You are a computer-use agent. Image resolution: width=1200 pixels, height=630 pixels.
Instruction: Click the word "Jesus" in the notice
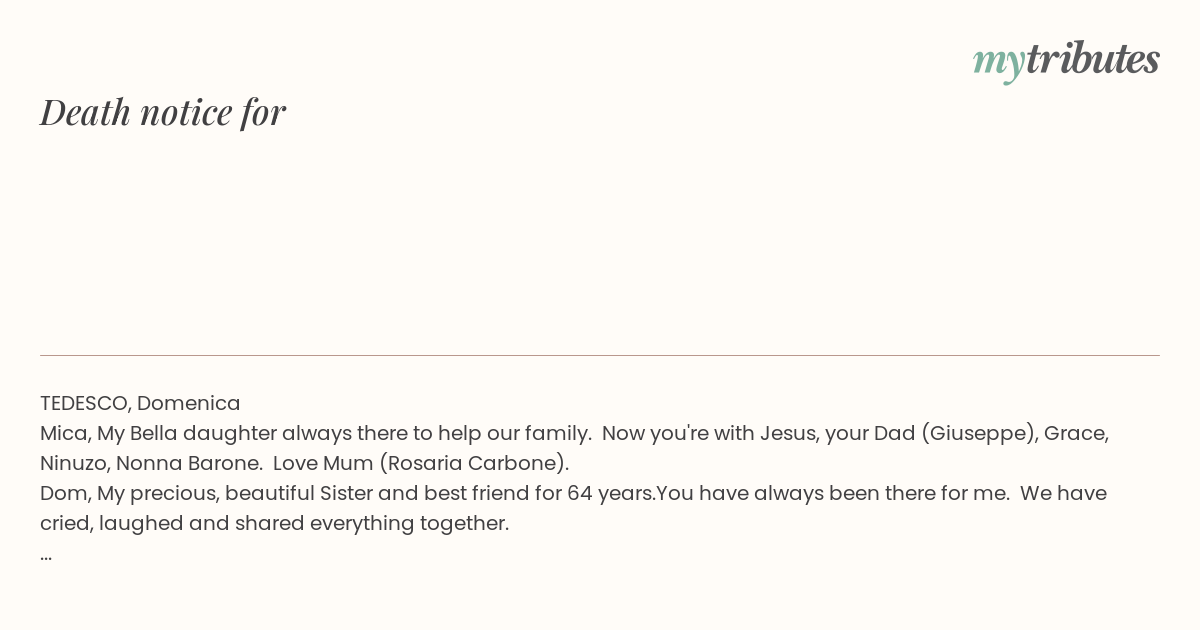click(x=786, y=433)
